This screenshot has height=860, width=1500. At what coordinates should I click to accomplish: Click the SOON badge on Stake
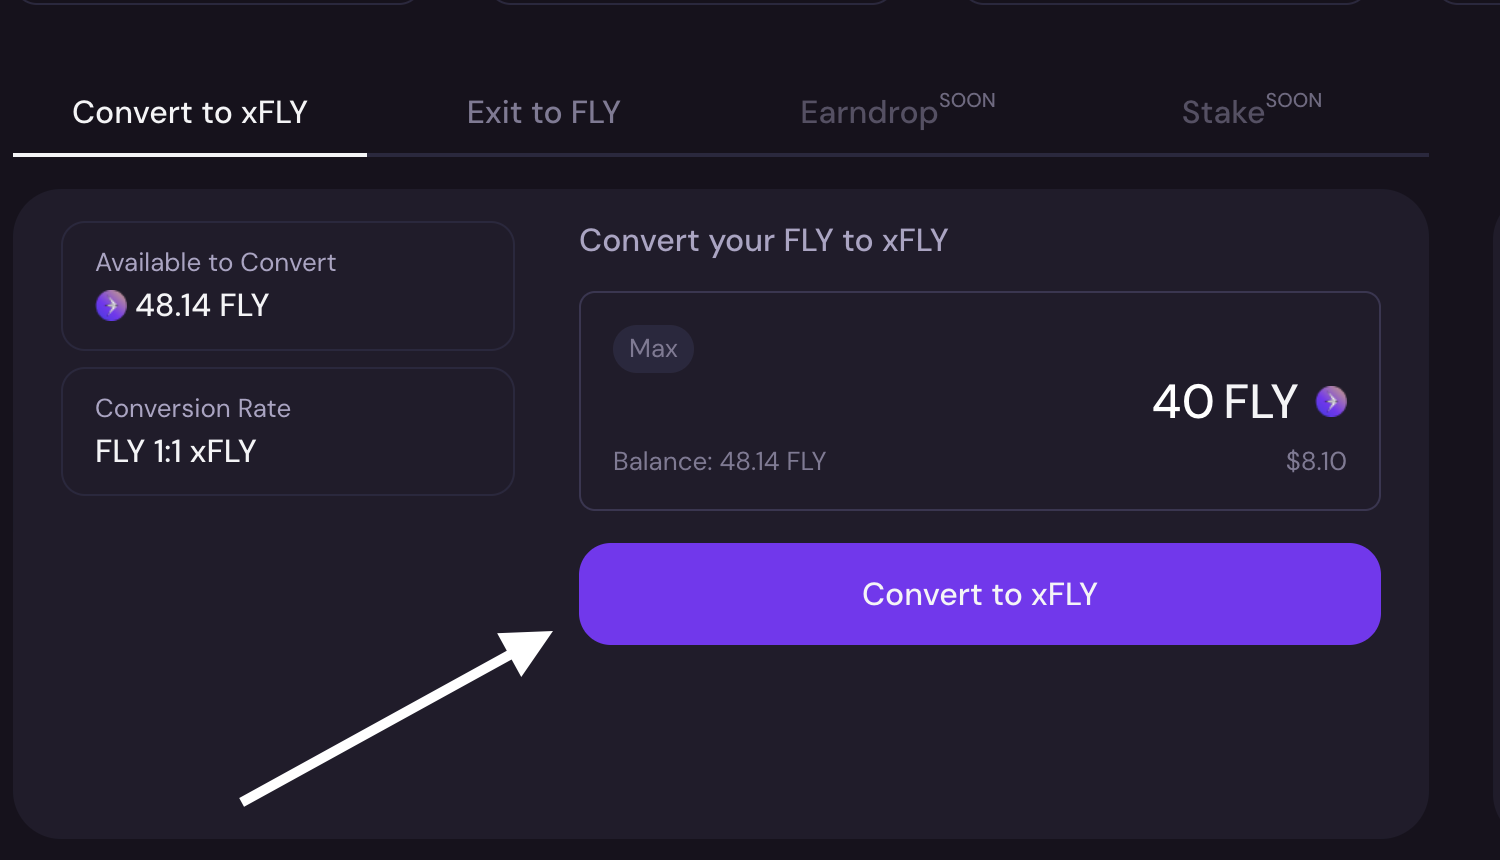pos(1293,101)
